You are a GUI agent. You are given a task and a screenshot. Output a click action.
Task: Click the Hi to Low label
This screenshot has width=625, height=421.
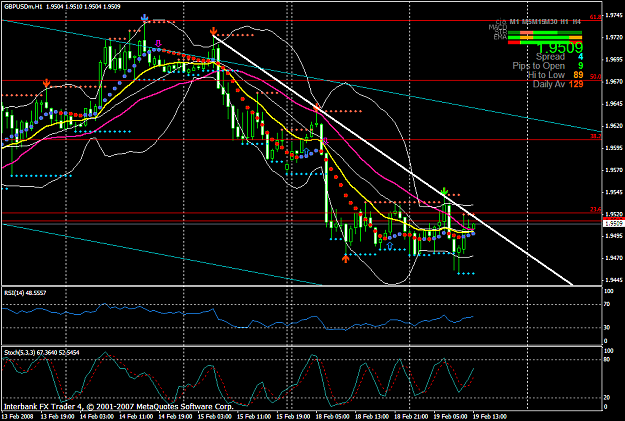pyautogui.click(x=546, y=75)
